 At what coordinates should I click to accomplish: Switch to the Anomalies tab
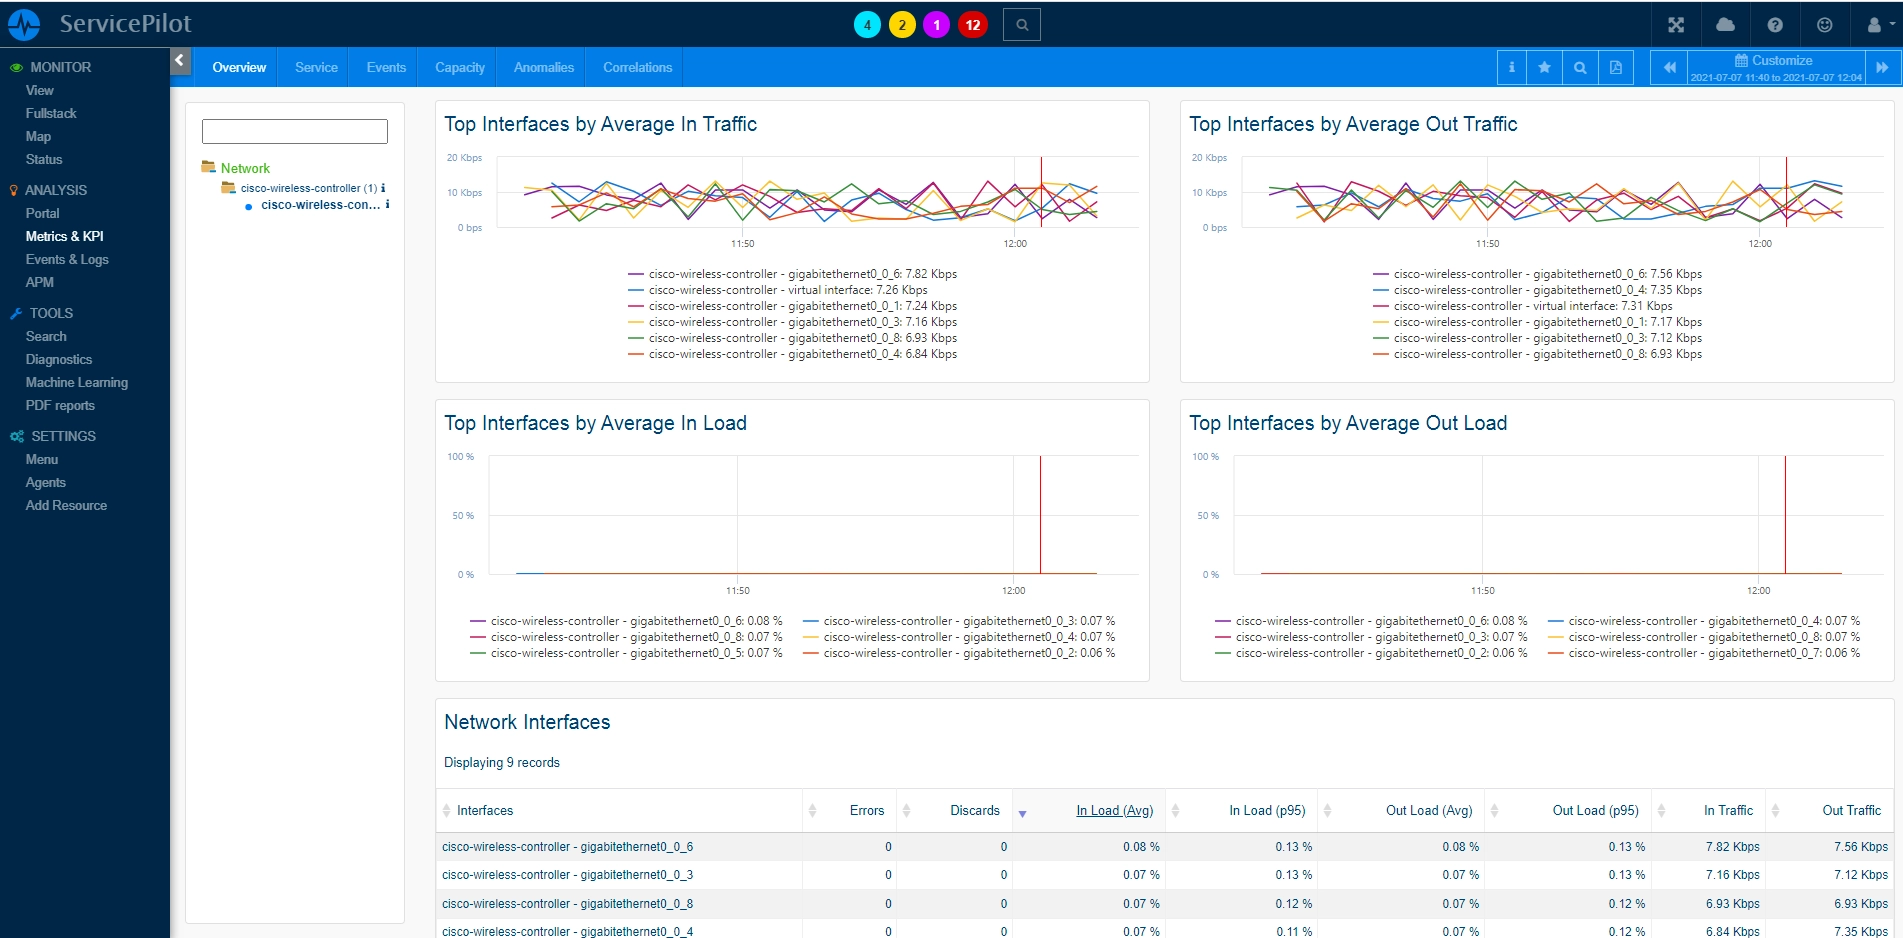pyautogui.click(x=544, y=67)
